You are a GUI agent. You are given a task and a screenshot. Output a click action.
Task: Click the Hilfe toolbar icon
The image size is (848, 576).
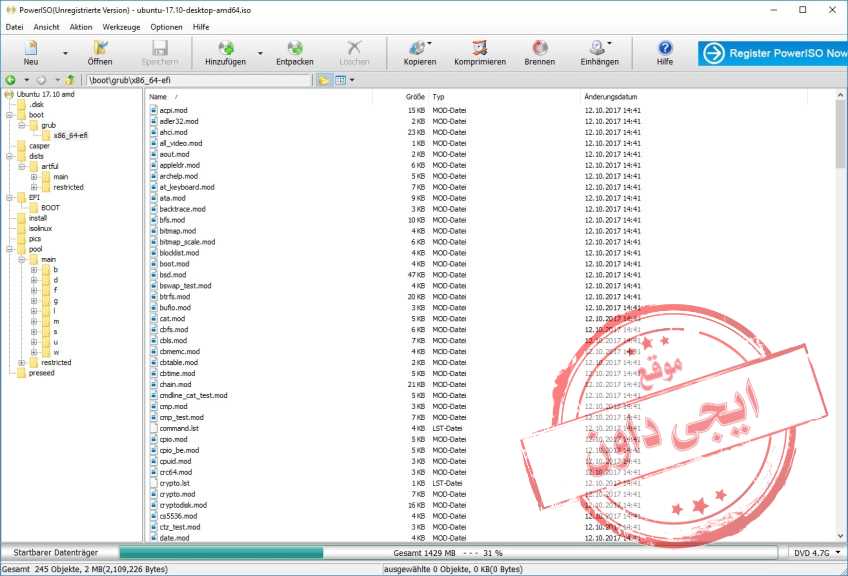665,52
